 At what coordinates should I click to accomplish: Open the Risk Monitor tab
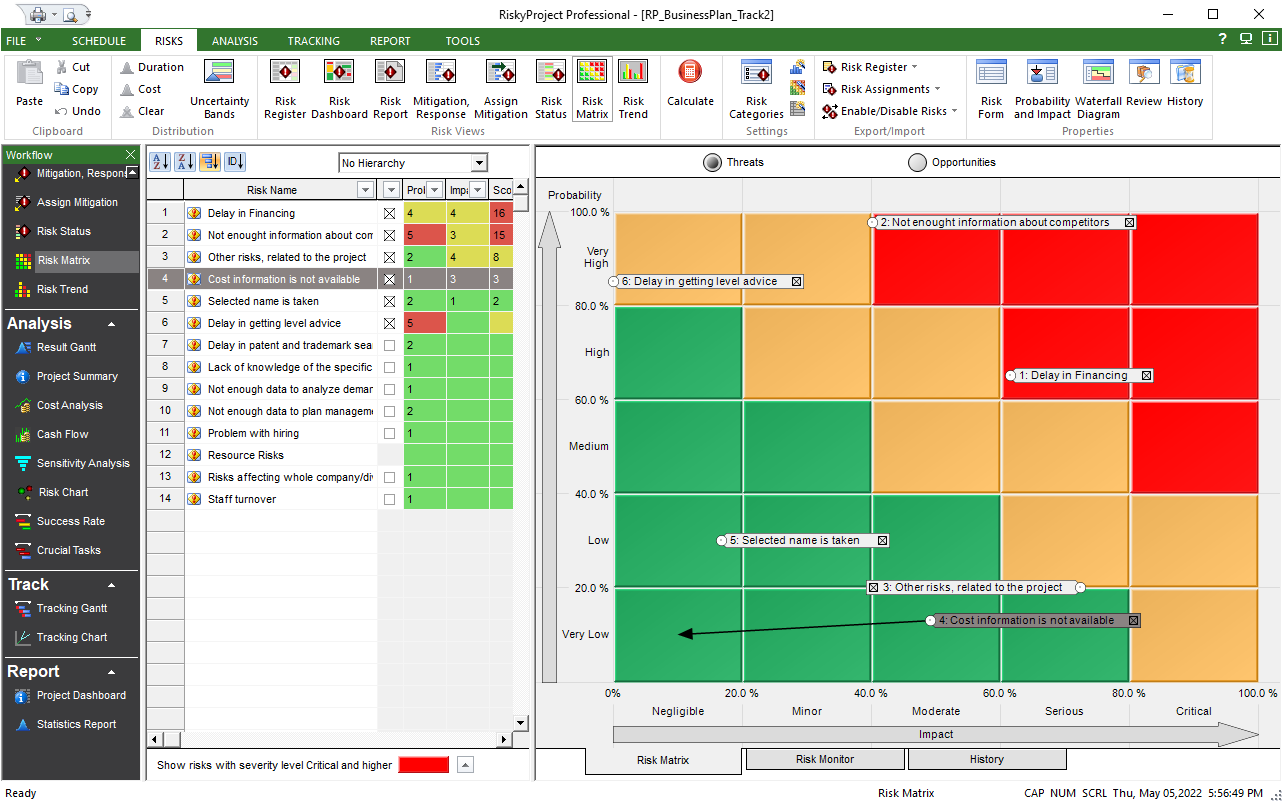click(824, 759)
